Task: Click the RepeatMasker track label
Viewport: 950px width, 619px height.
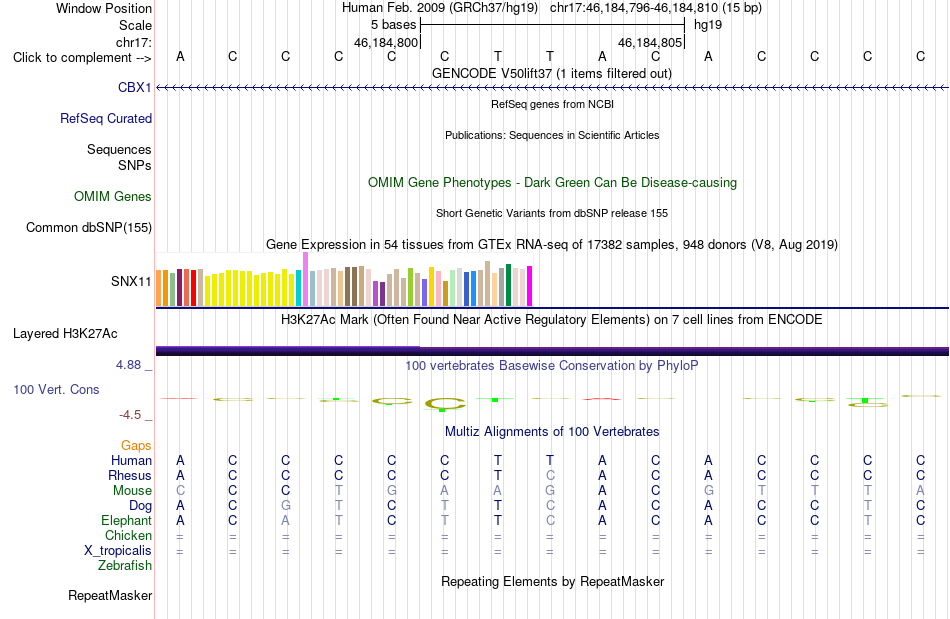Action: 110,595
